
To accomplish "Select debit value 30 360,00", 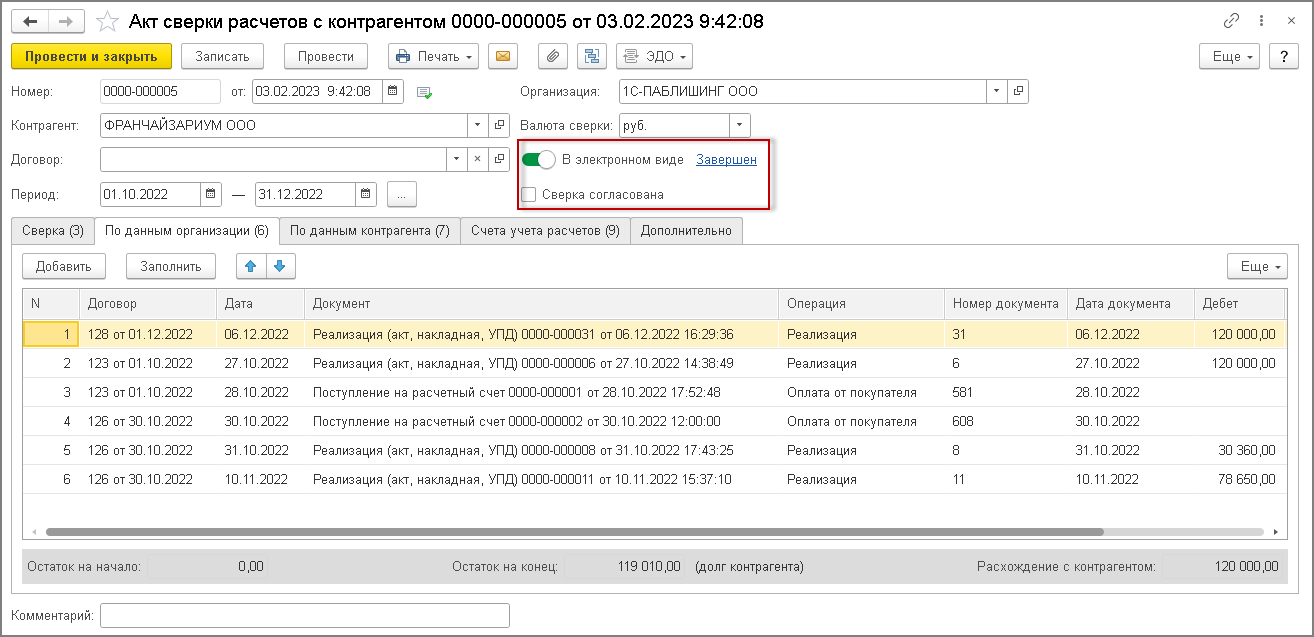I will 1238,450.
